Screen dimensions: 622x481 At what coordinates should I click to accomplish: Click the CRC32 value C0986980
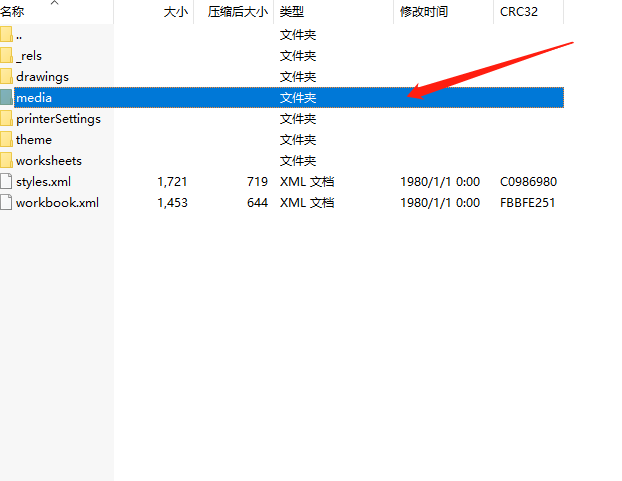pos(528,182)
